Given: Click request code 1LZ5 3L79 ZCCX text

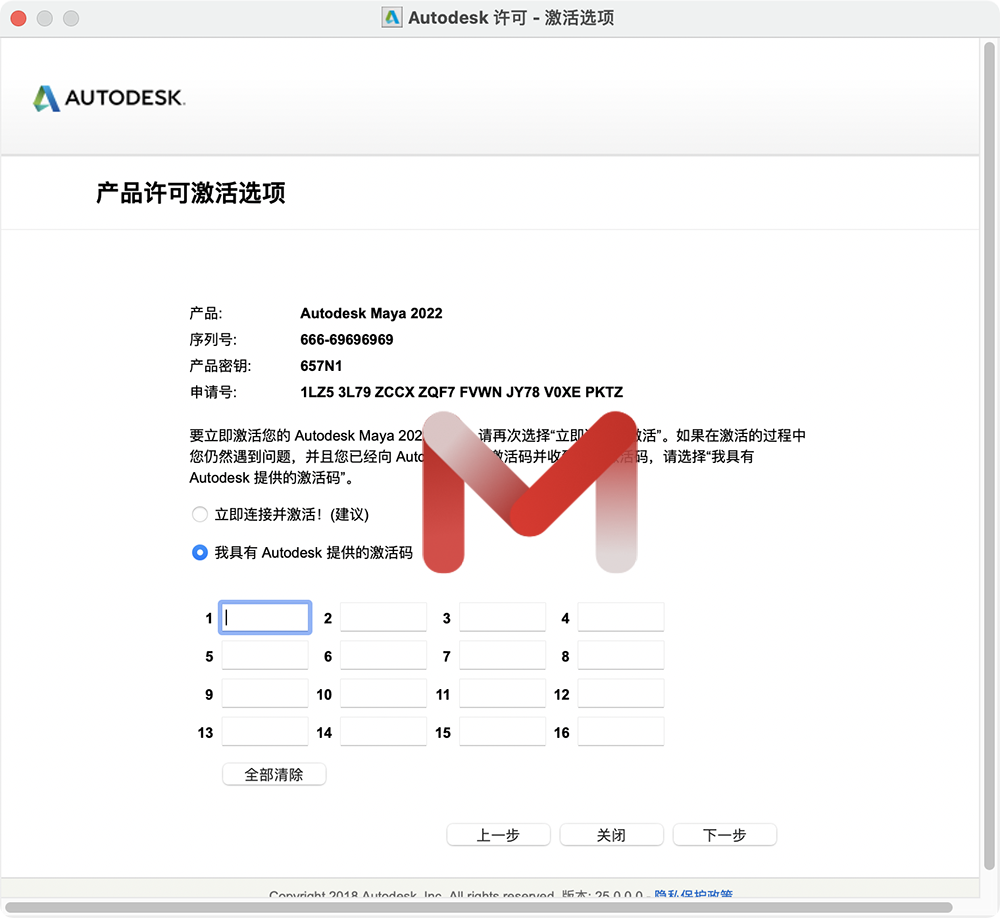Looking at the screenshot, I should 462,392.
